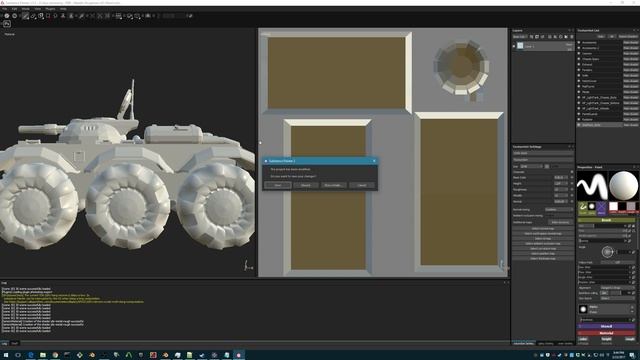Click Discard in the dialog
Screen dimensions: 640x360
pyautogui.click(x=306, y=185)
